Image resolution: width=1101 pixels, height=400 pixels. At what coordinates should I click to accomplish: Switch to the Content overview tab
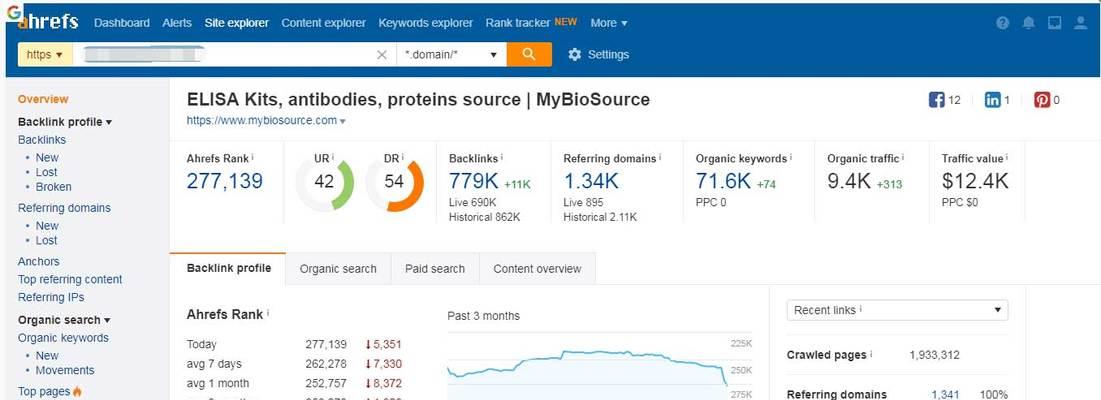(537, 269)
